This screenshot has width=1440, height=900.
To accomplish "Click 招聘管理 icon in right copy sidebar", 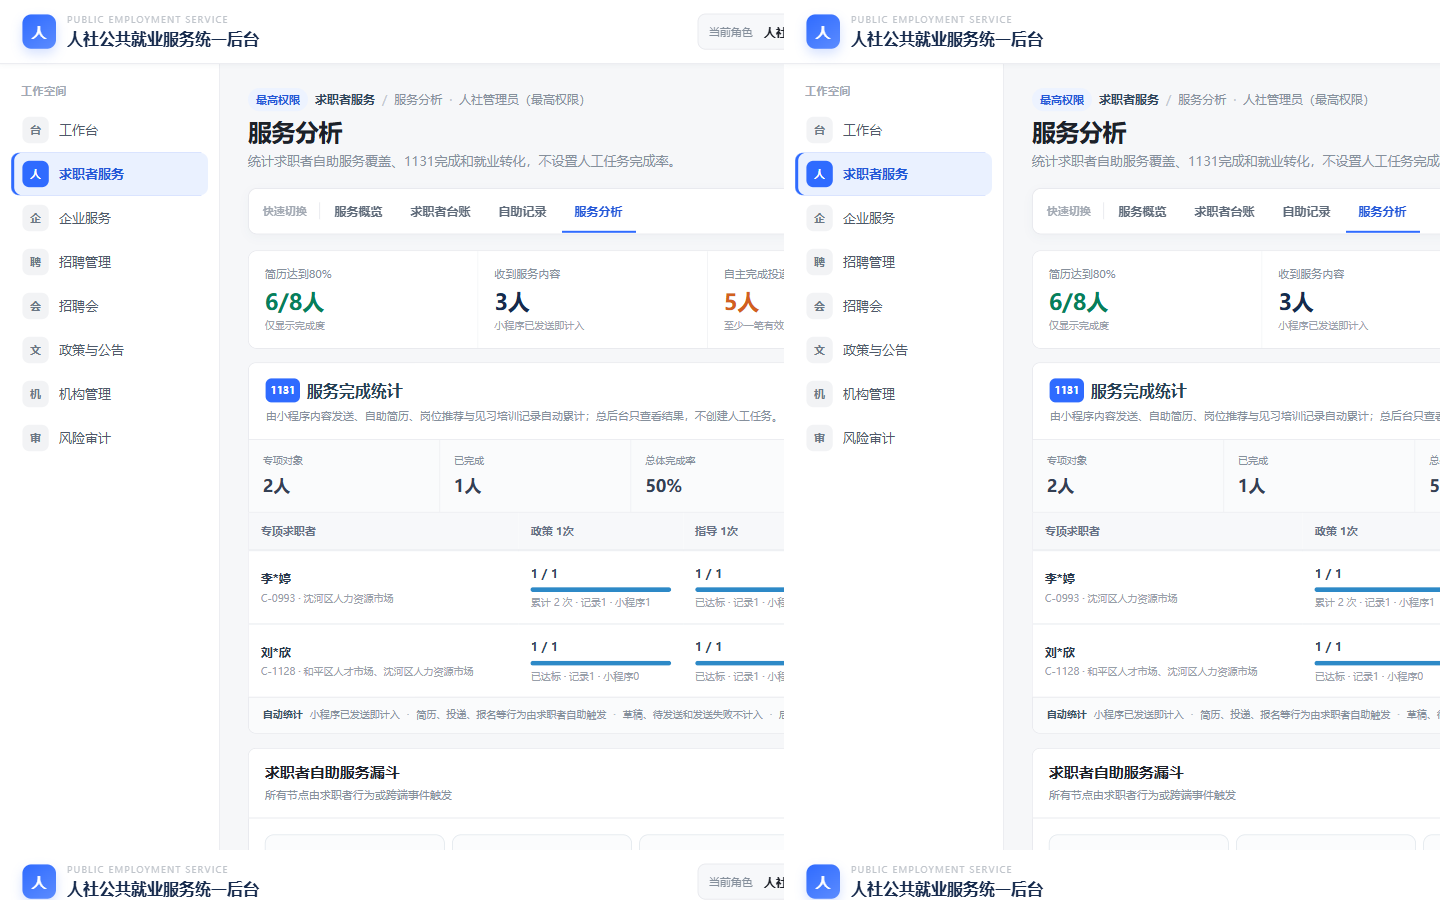I will coord(819,262).
